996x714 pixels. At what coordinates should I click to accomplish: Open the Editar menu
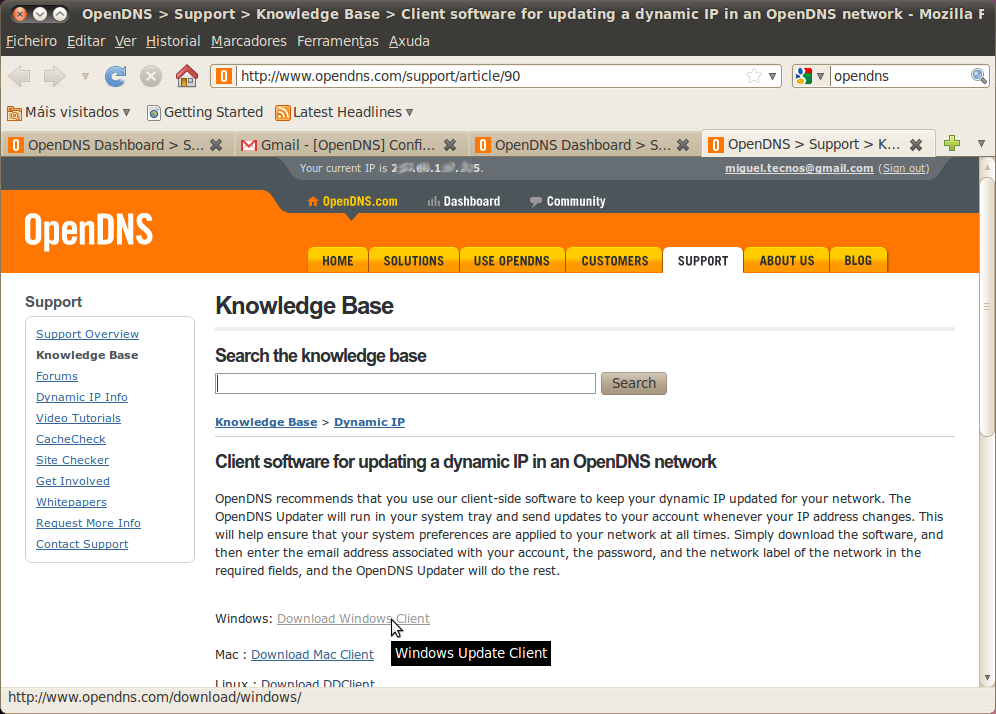coord(86,41)
